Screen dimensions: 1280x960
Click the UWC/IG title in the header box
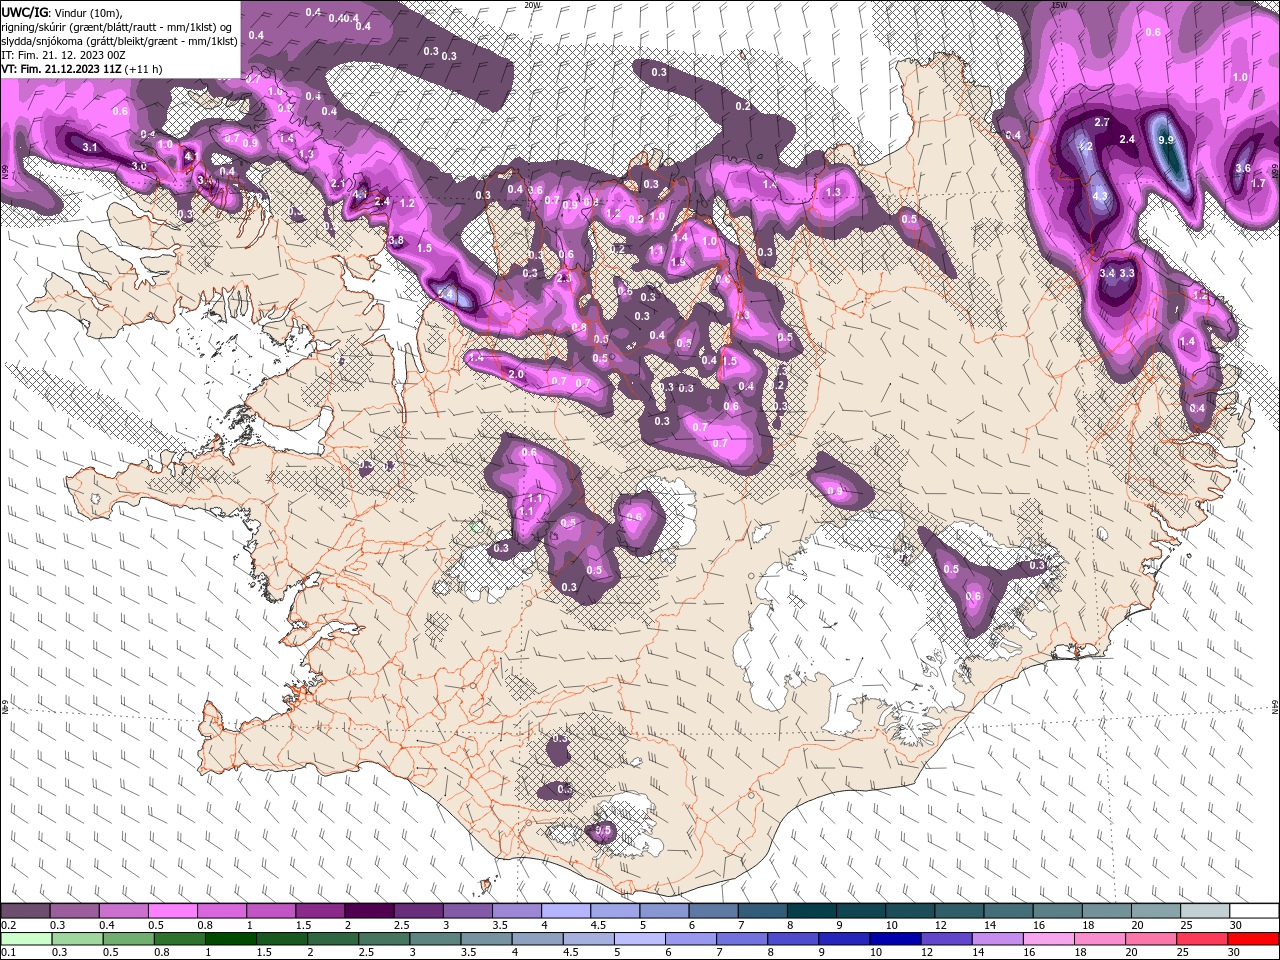click(x=25, y=11)
